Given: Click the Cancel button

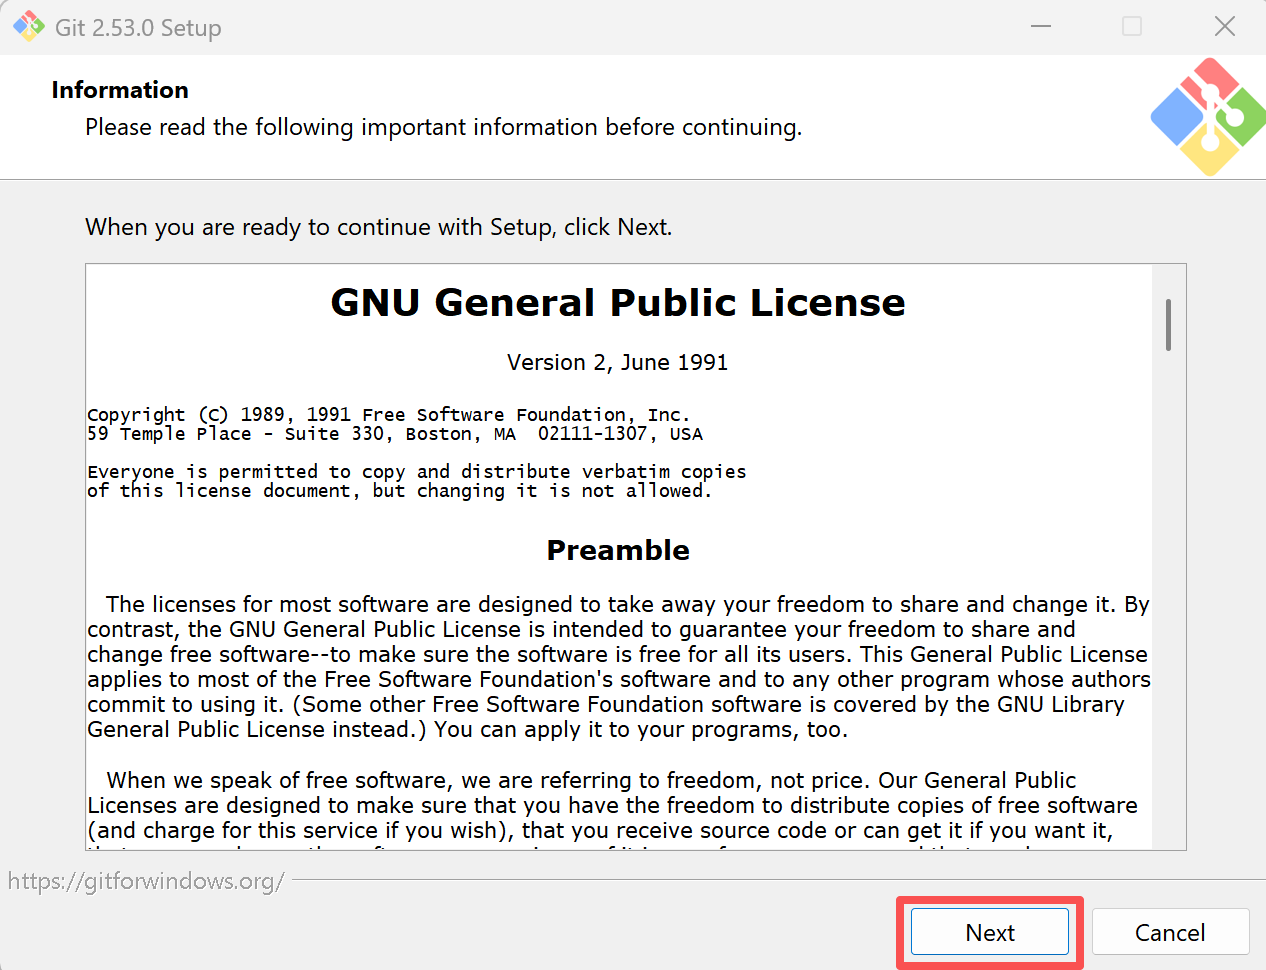Looking at the screenshot, I should click(1170, 932).
